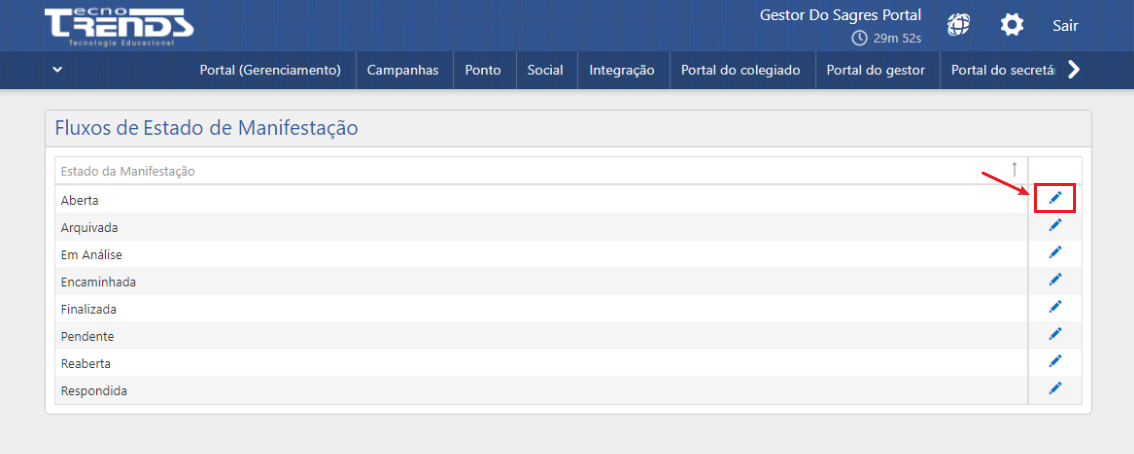The image size is (1134, 454).
Task: Expand the menu chevron at navbar left
Action: (x=58, y=70)
